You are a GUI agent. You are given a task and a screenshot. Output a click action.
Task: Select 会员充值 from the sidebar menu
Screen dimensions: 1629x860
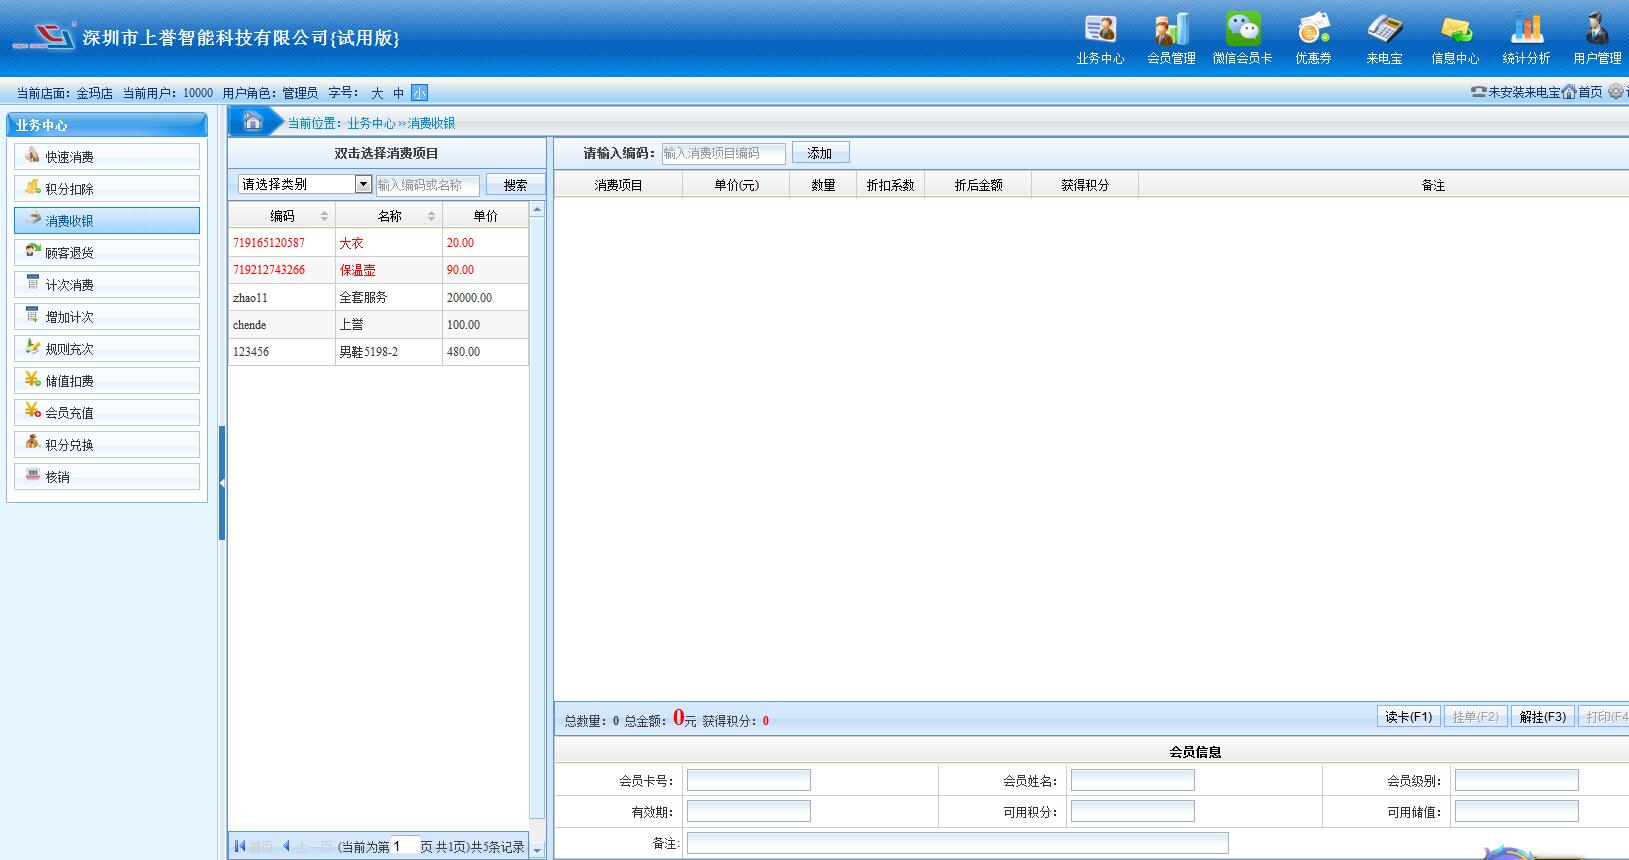click(x=107, y=413)
